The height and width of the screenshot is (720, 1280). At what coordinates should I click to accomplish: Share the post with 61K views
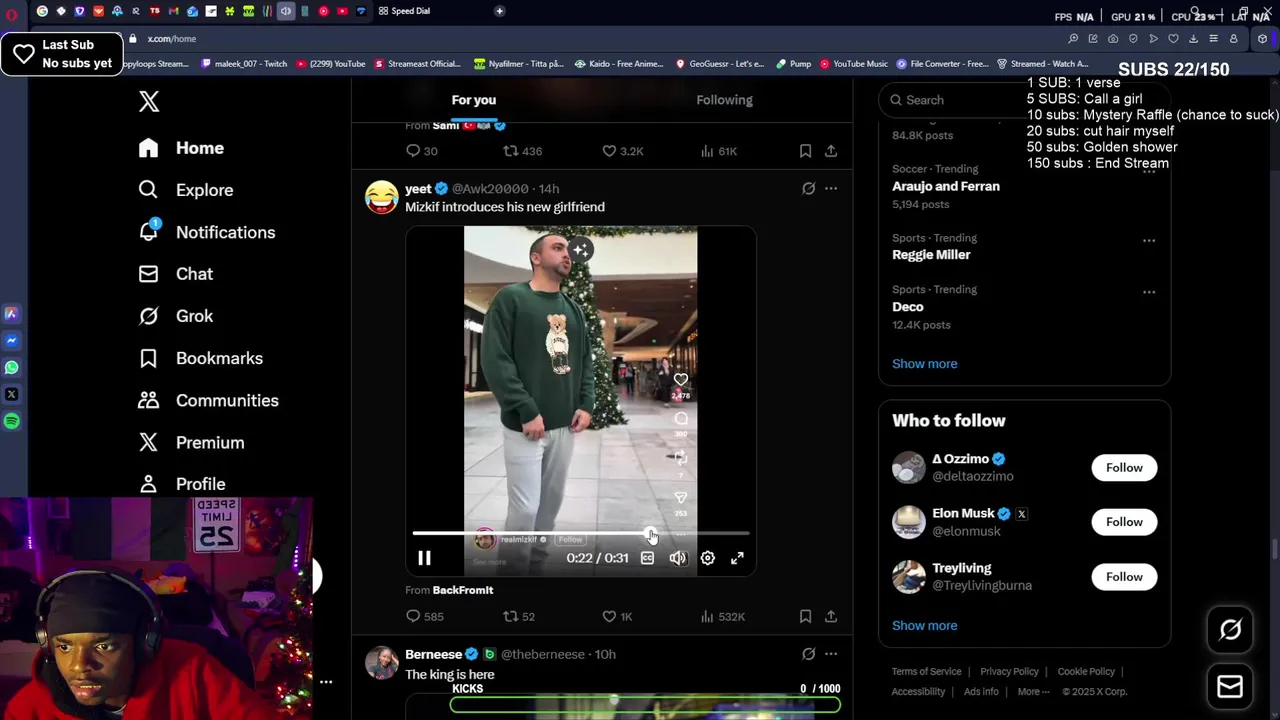[831, 151]
